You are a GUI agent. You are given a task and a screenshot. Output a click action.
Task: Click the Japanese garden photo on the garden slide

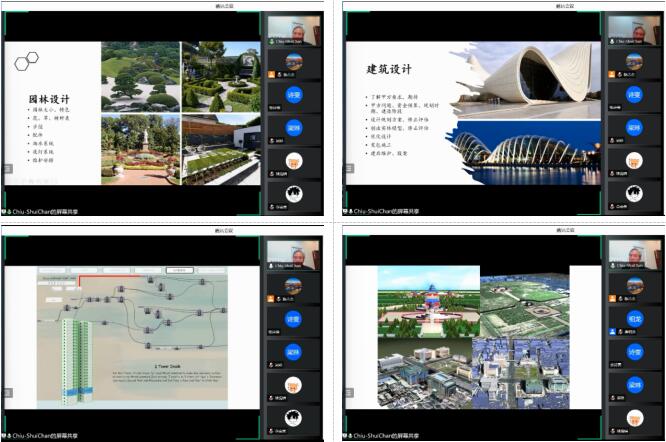140,77
